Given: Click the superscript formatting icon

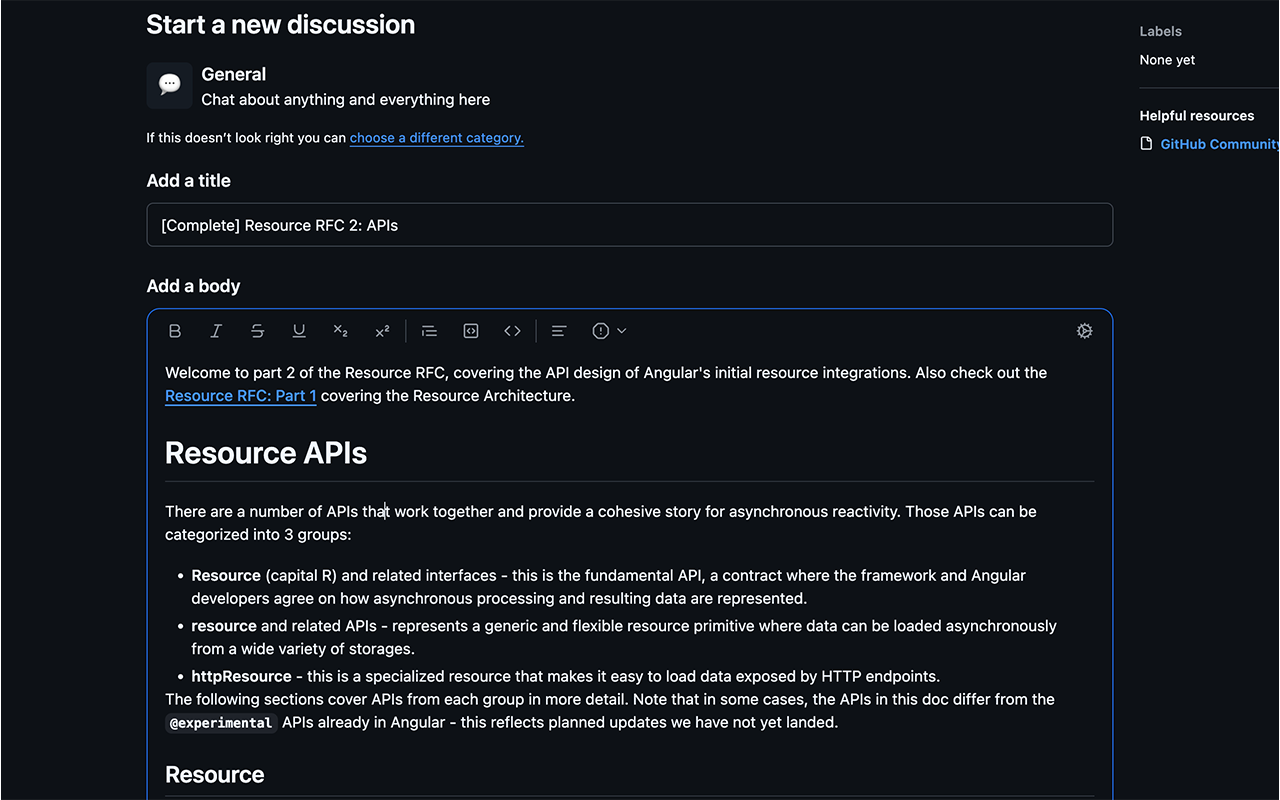Looking at the screenshot, I should [382, 330].
